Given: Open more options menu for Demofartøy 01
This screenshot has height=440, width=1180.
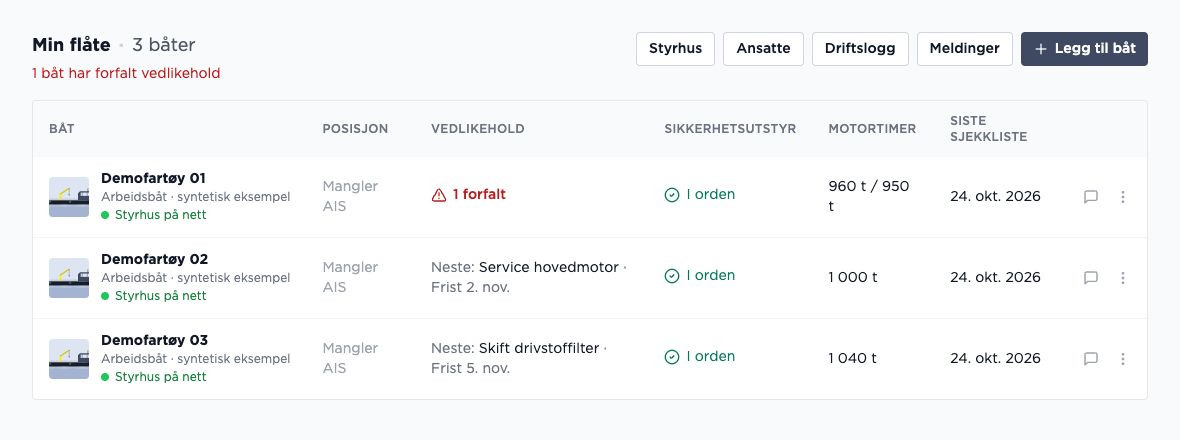Looking at the screenshot, I should pyautogui.click(x=1123, y=197).
